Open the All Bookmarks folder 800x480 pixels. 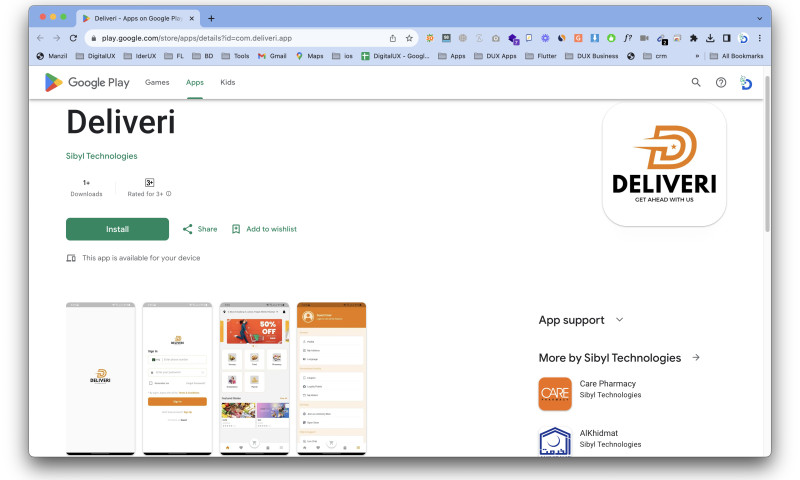(737, 56)
